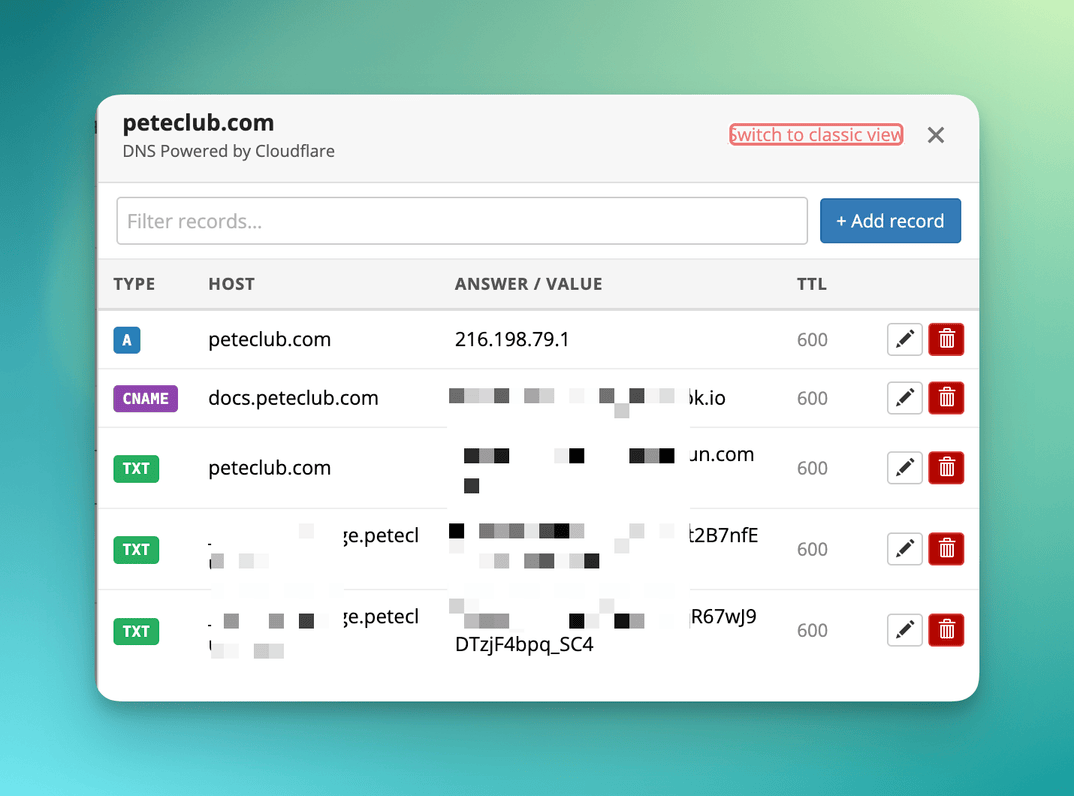Delete the TXT record ending in un.com
Screen dimensions: 1074x796
point(946,468)
